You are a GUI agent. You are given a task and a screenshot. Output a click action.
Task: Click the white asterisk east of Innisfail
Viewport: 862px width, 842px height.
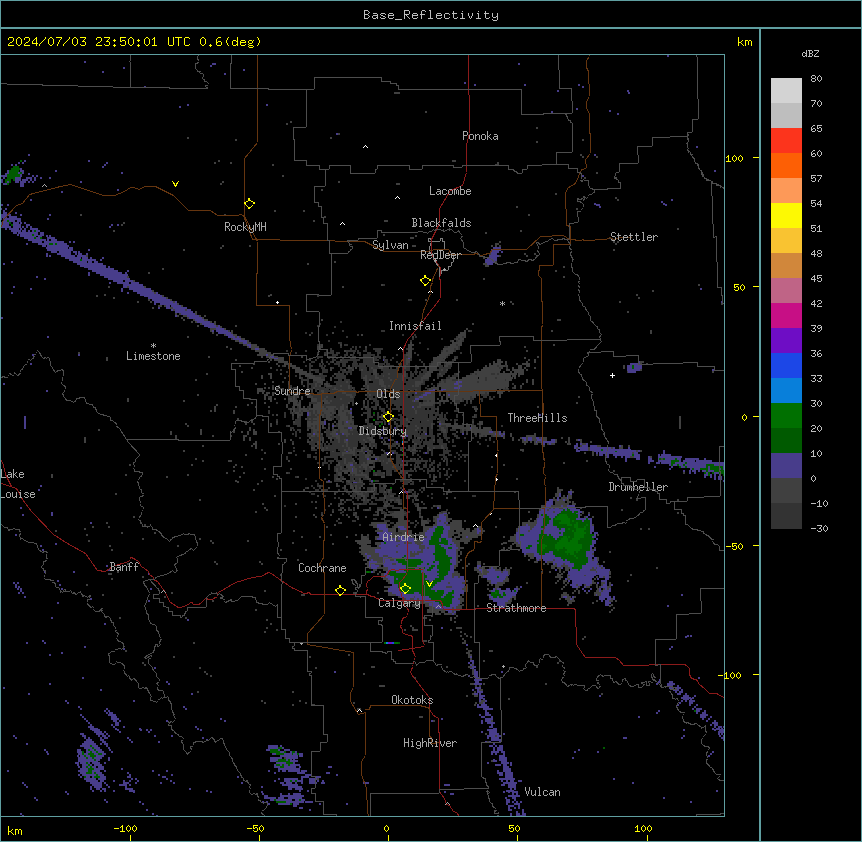(x=502, y=303)
